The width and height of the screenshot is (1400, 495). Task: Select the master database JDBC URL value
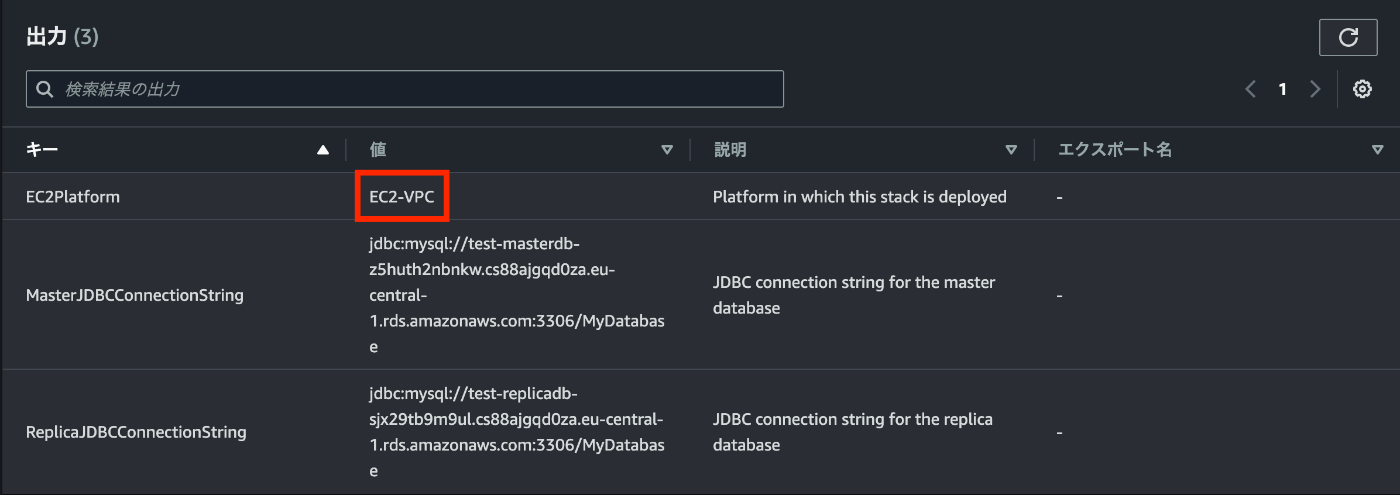tap(518, 295)
